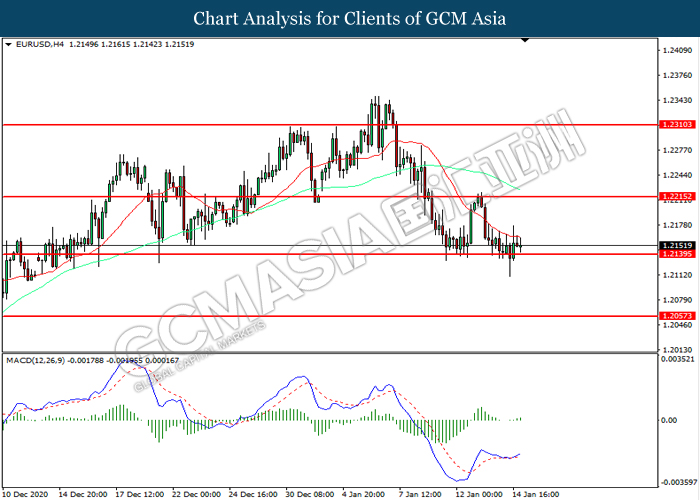This screenshot has width=700, height=500.
Task: Click the EURUSD,H4 symbol label
Action: point(40,44)
